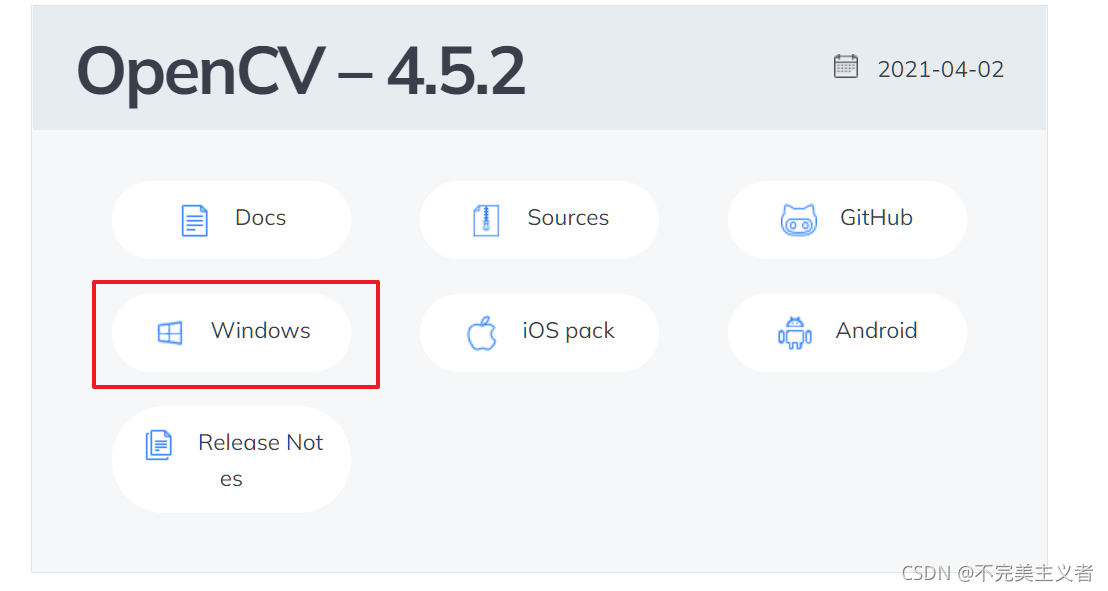Image resolution: width=1108 pixels, height=591 pixels.
Task: Choose the iOS pack download
Action: click(539, 333)
